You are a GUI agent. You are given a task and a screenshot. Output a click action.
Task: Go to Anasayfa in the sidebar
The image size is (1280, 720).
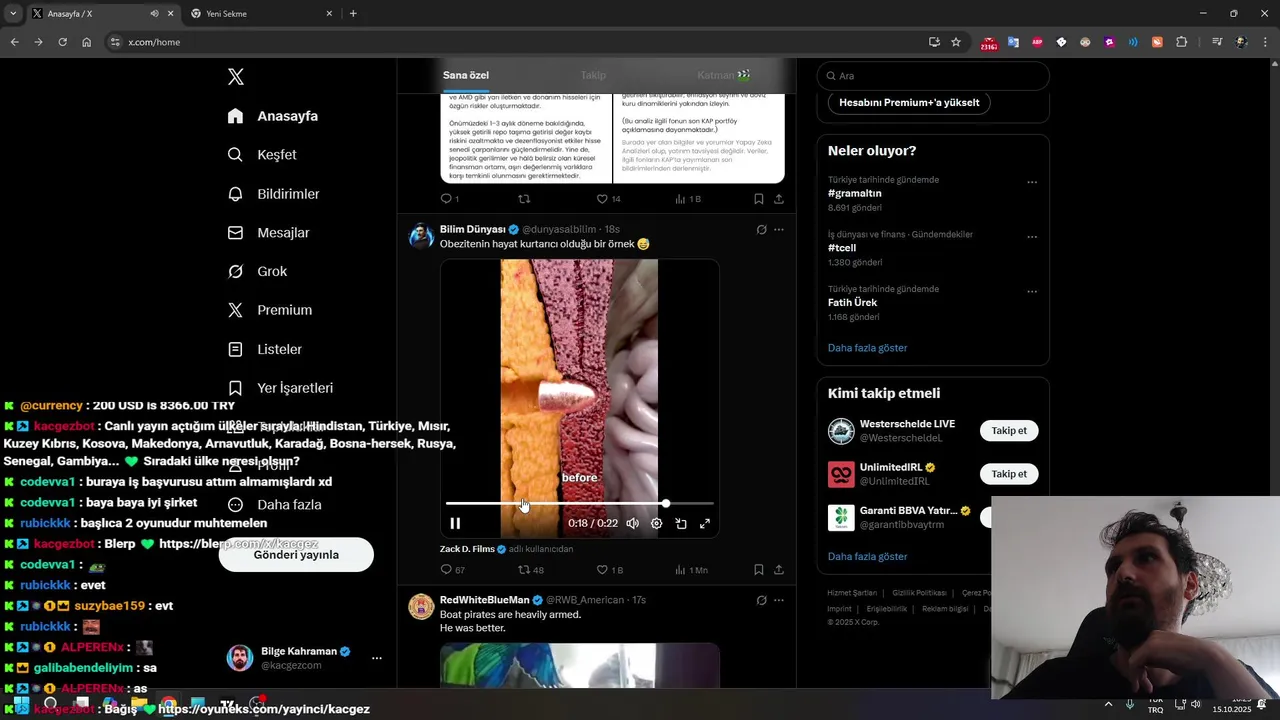pyautogui.click(x=273, y=116)
